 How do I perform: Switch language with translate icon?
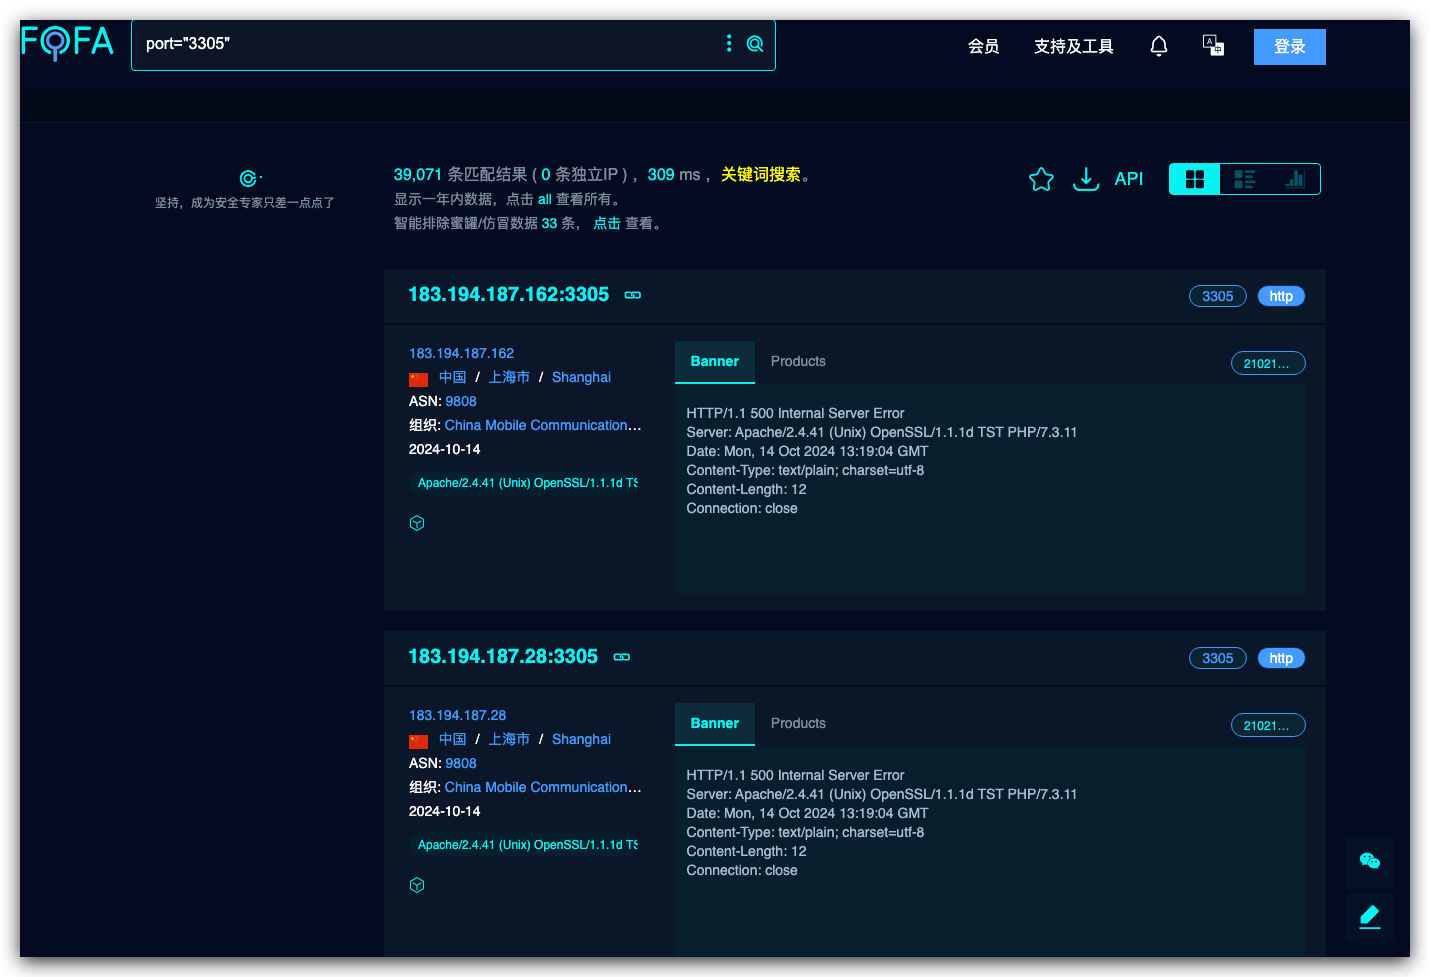pyautogui.click(x=1213, y=45)
